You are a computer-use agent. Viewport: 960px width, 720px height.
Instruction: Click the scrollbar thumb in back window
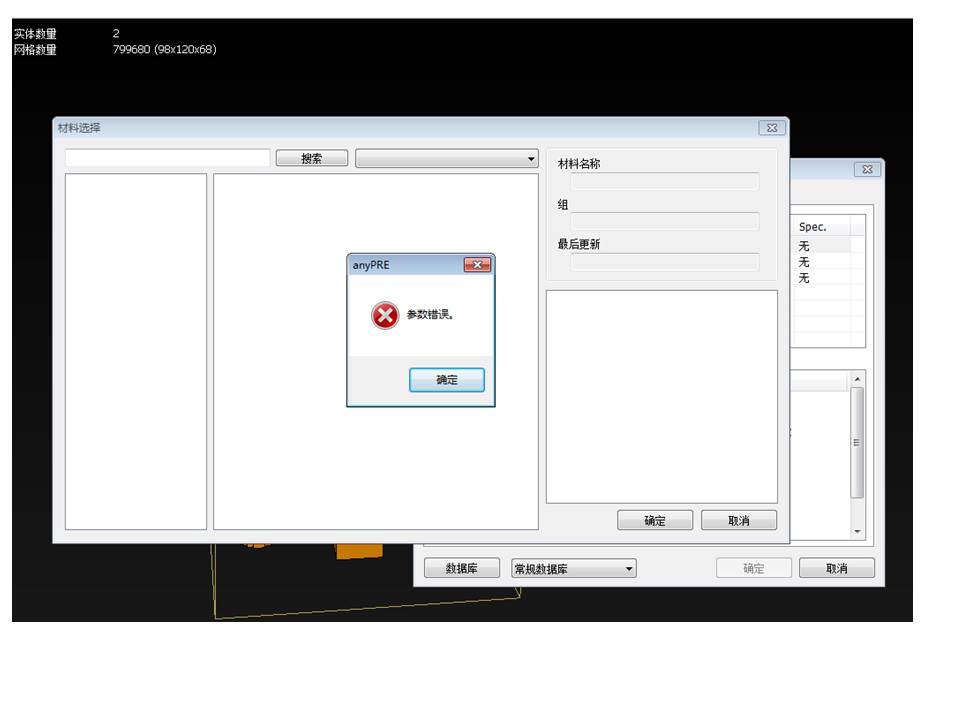click(x=857, y=443)
